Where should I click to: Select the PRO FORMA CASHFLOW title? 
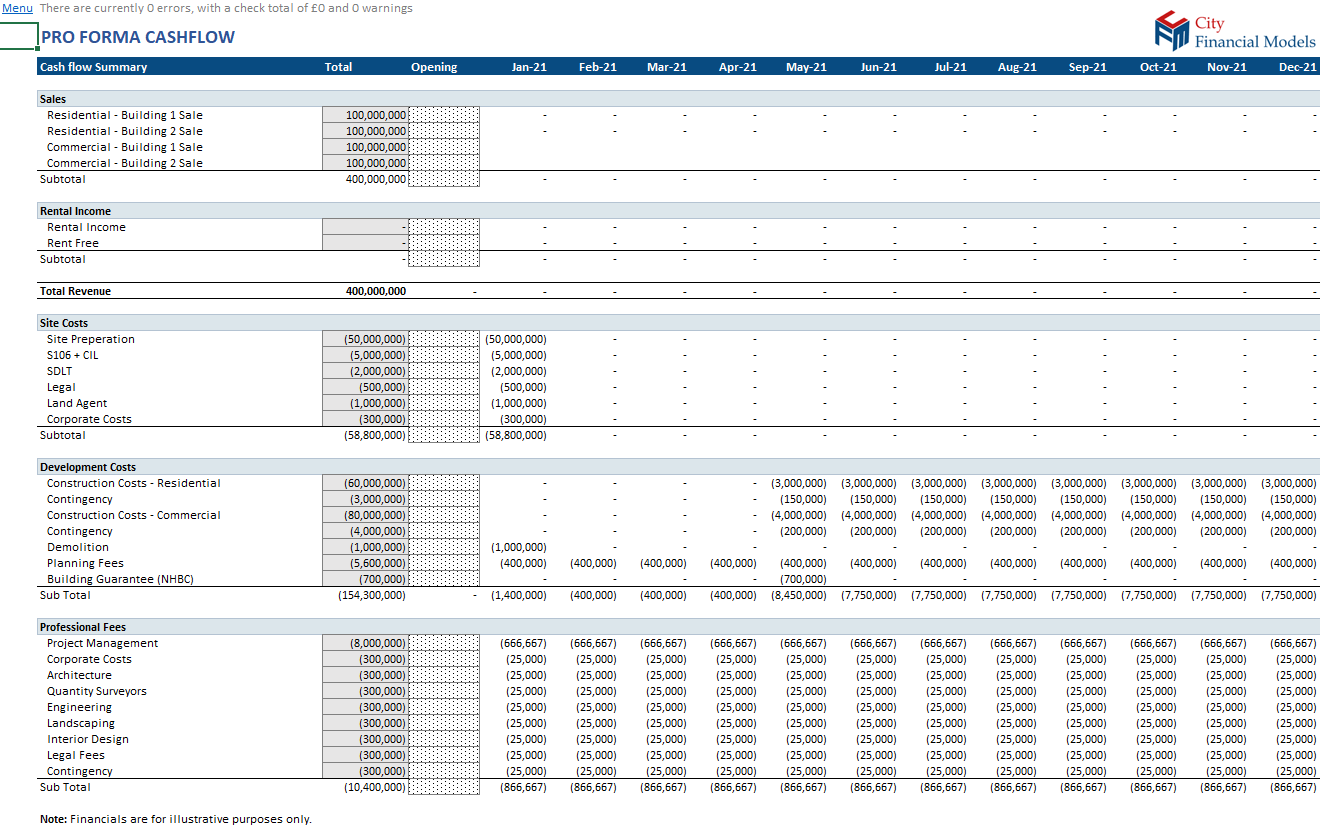pyautogui.click(x=138, y=38)
